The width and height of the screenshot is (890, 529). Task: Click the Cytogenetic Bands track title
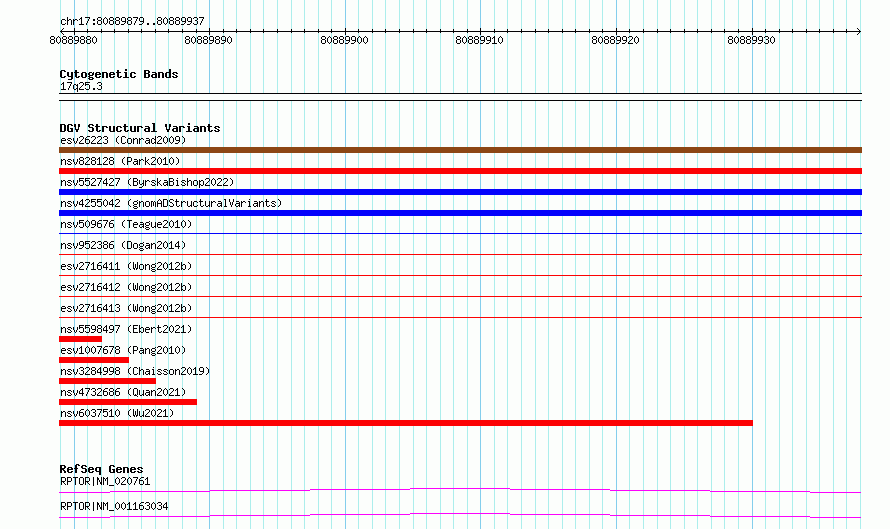[119, 74]
